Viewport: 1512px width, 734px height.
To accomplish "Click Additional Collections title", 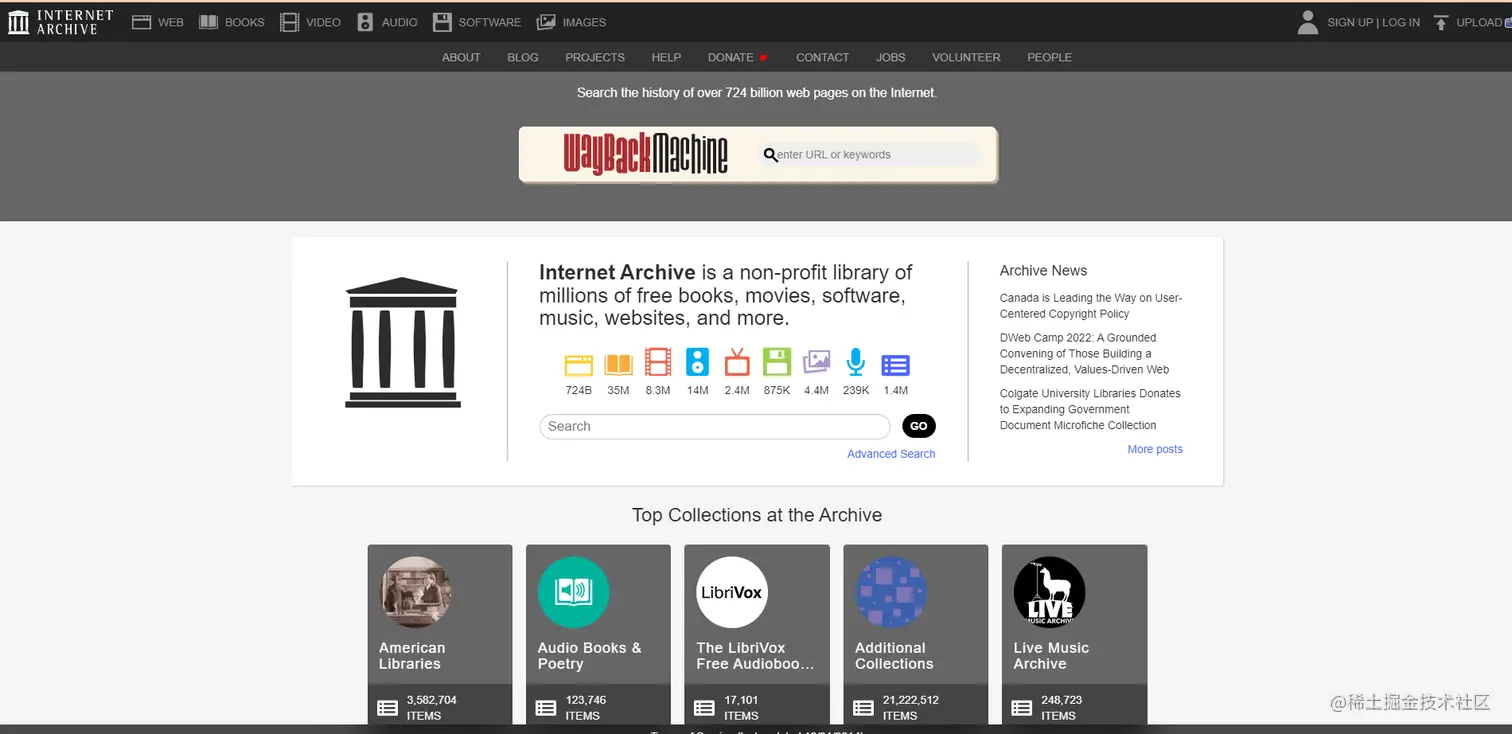I will 894,656.
